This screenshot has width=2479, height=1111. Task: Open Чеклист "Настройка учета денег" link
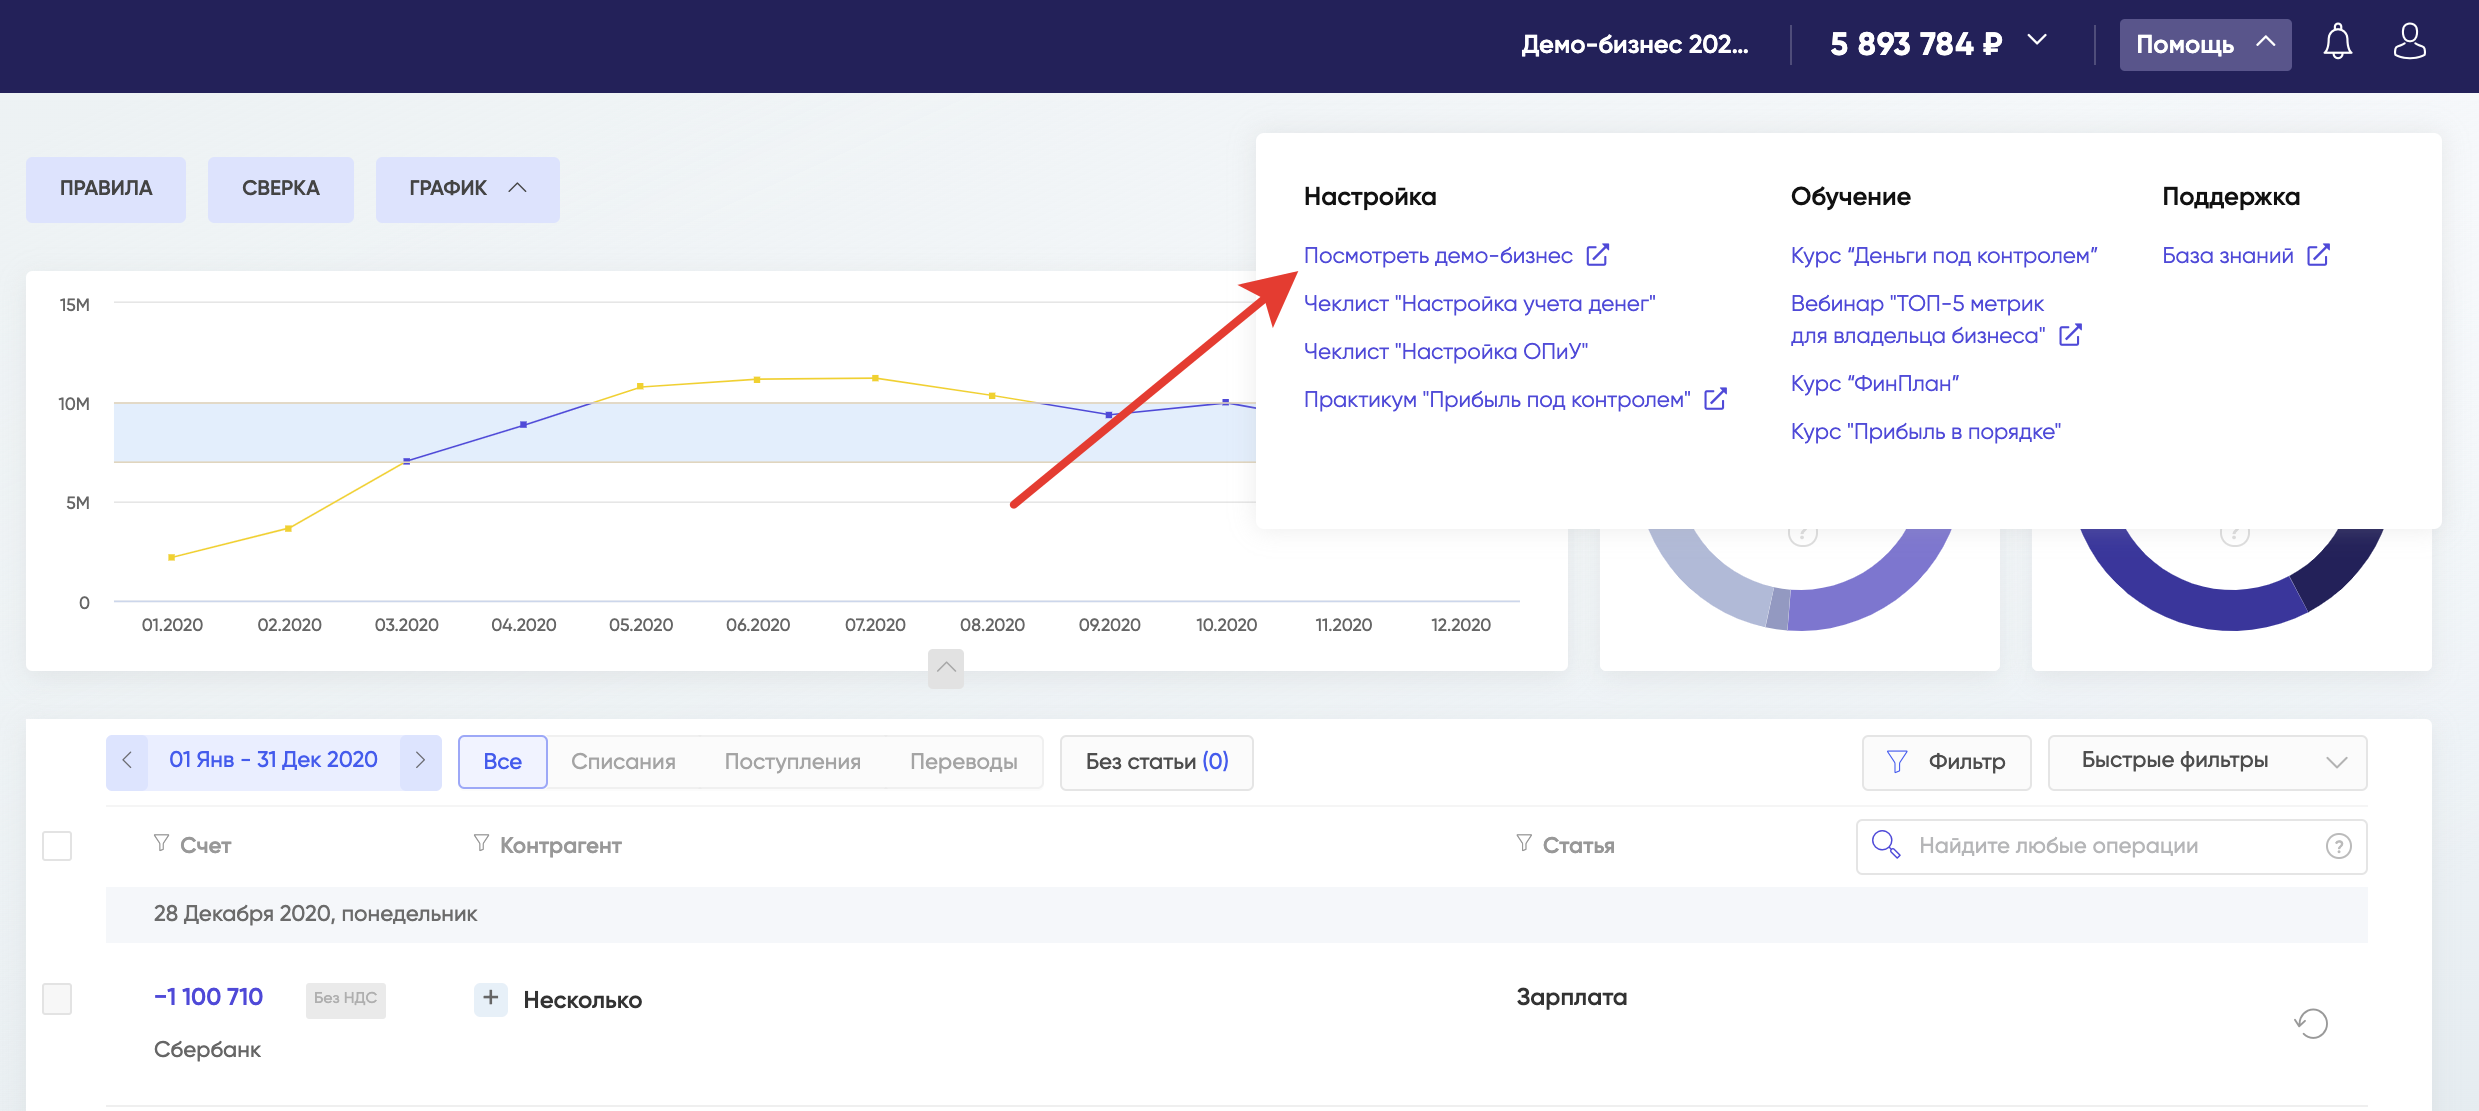(1479, 304)
